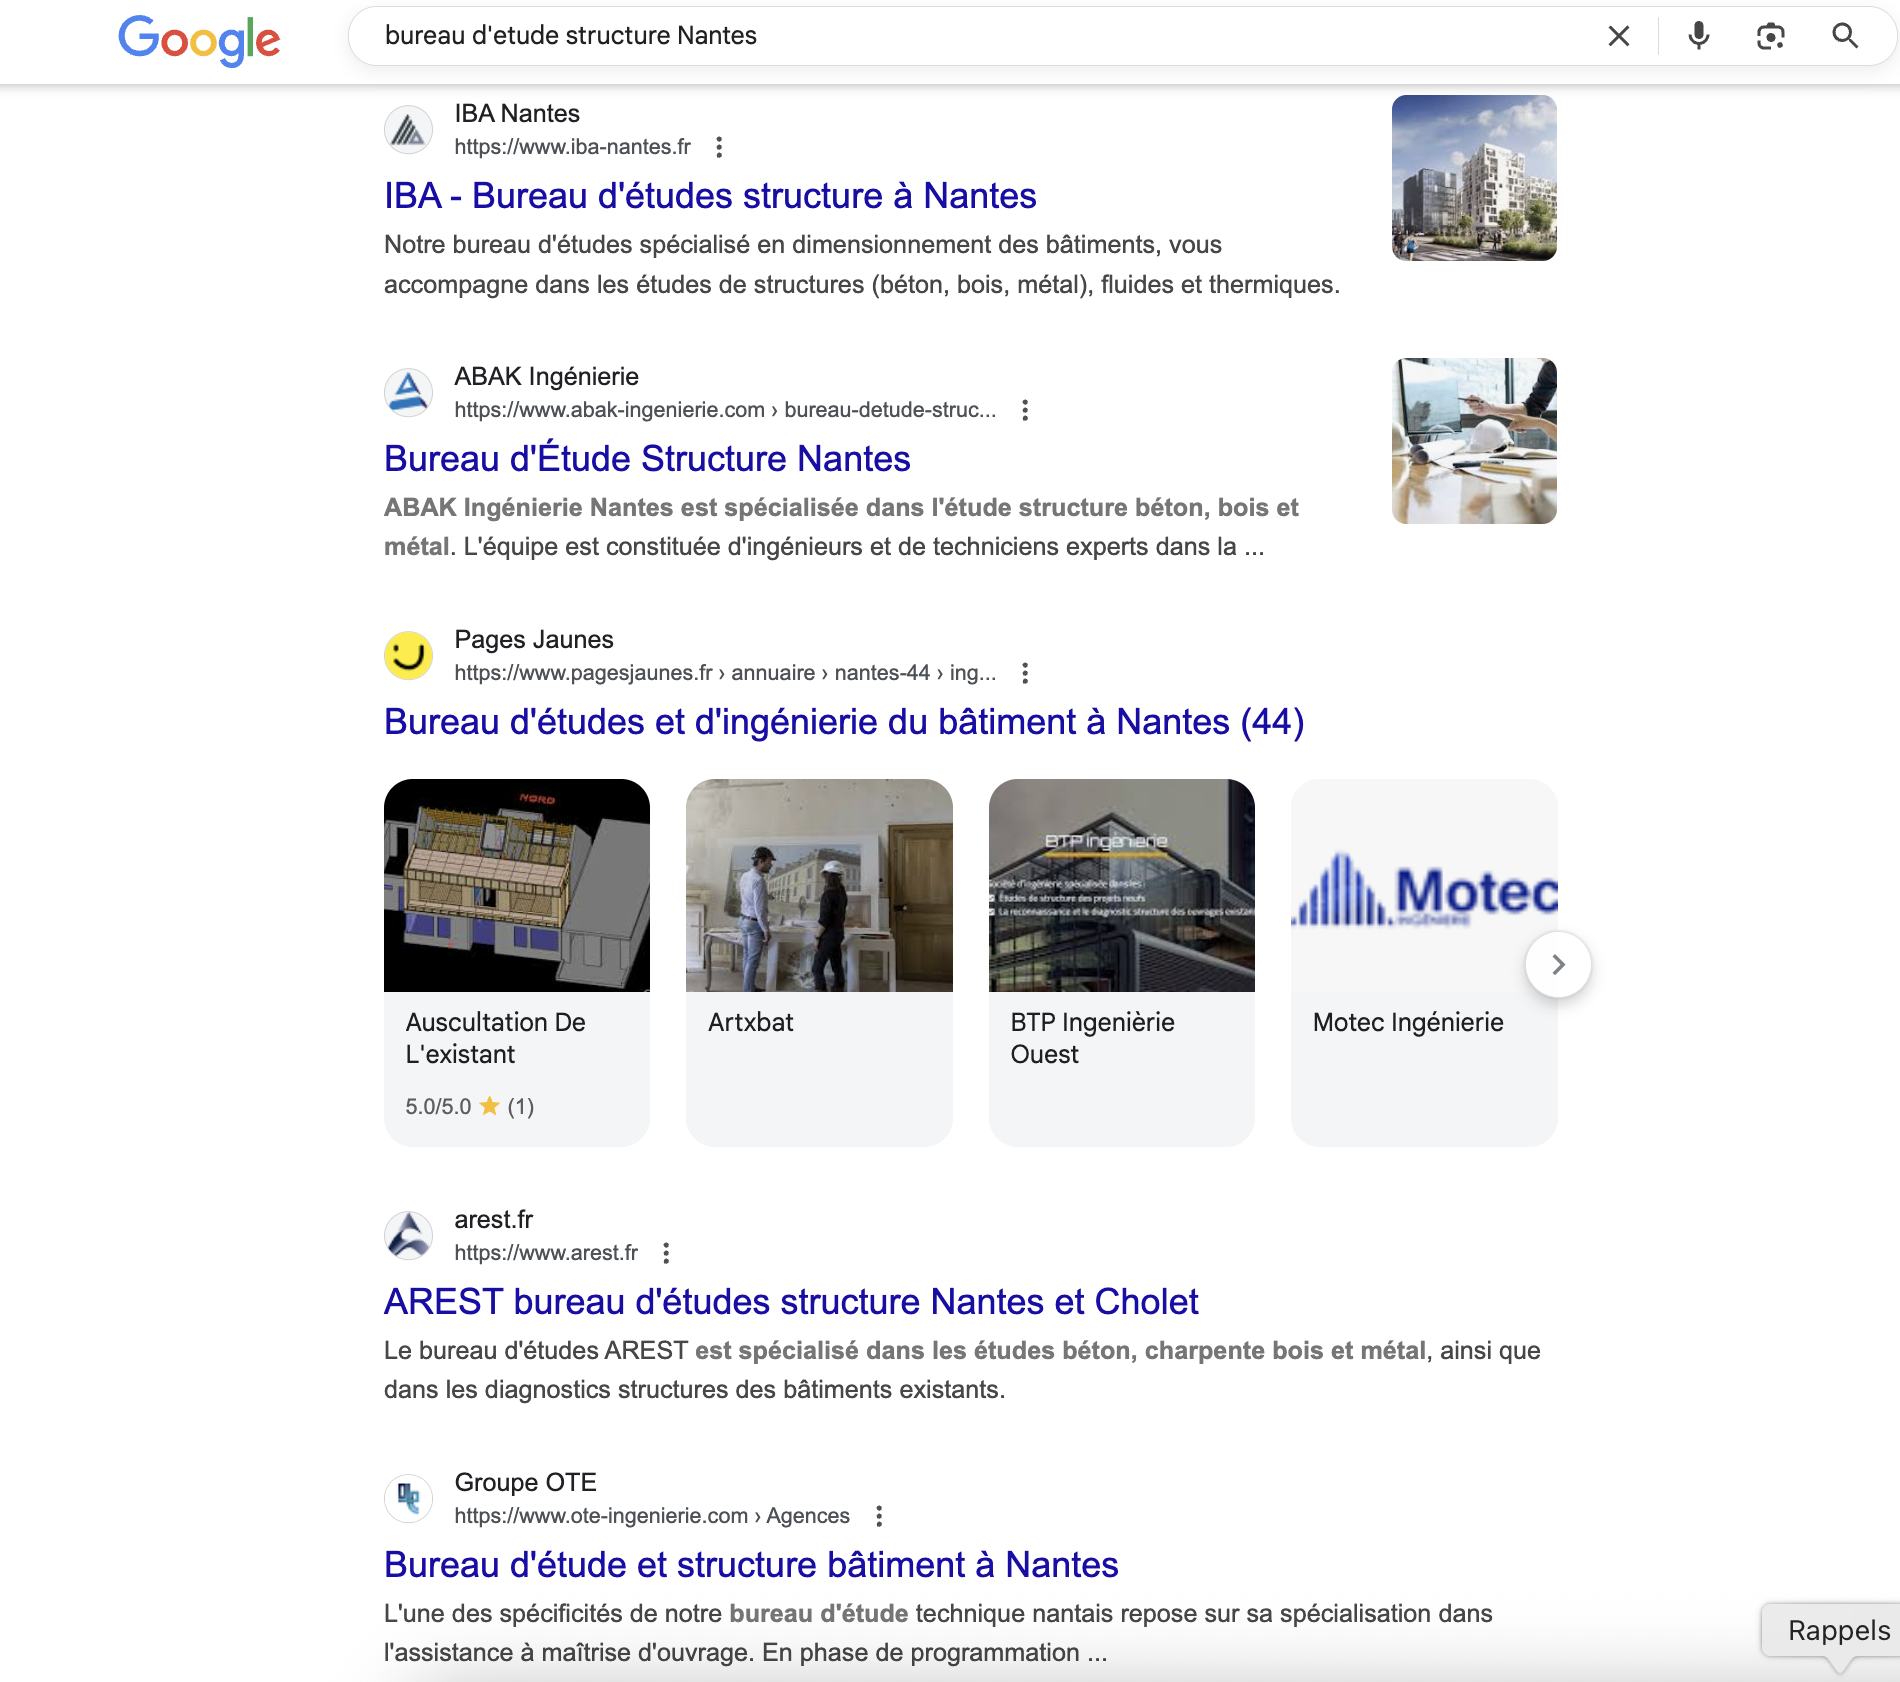Image resolution: width=1900 pixels, height=1682 pixels.
Task: Open more options for arest.fr result
Action: point(666,1253)
